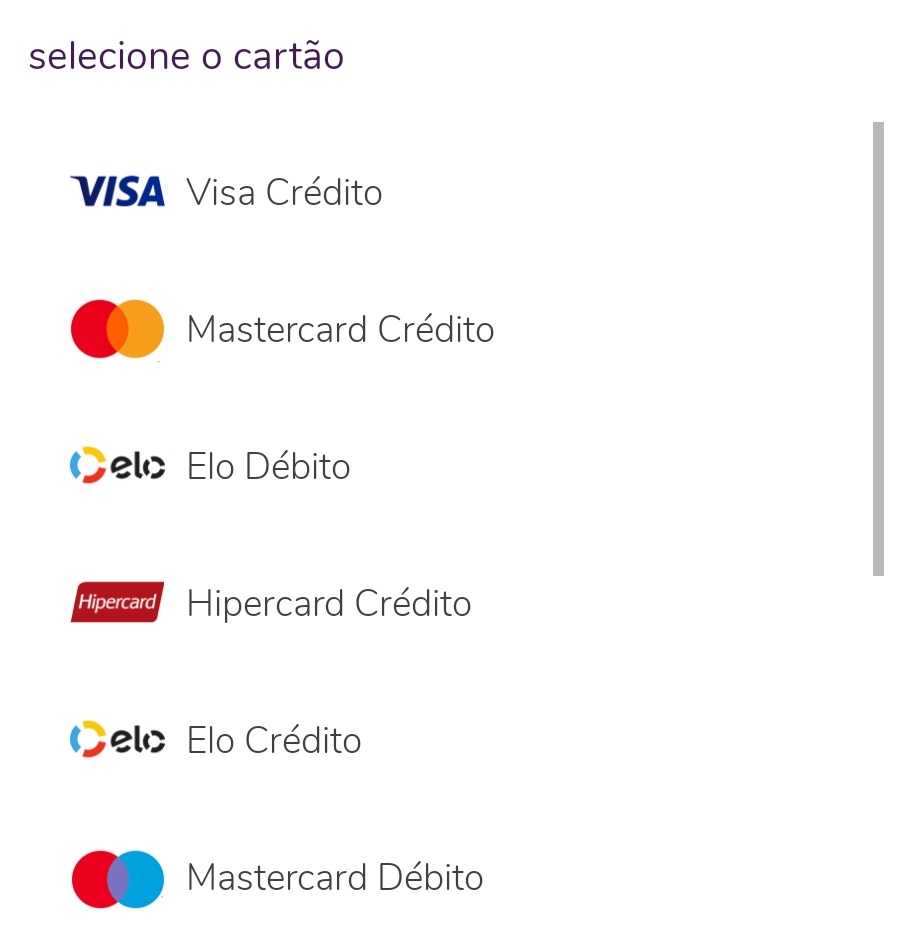Image resolution: width=910 pixels, height=940 pixels.
Task: Click the colorful ring of Elo Crédito logo
Action: click(88, 739)
